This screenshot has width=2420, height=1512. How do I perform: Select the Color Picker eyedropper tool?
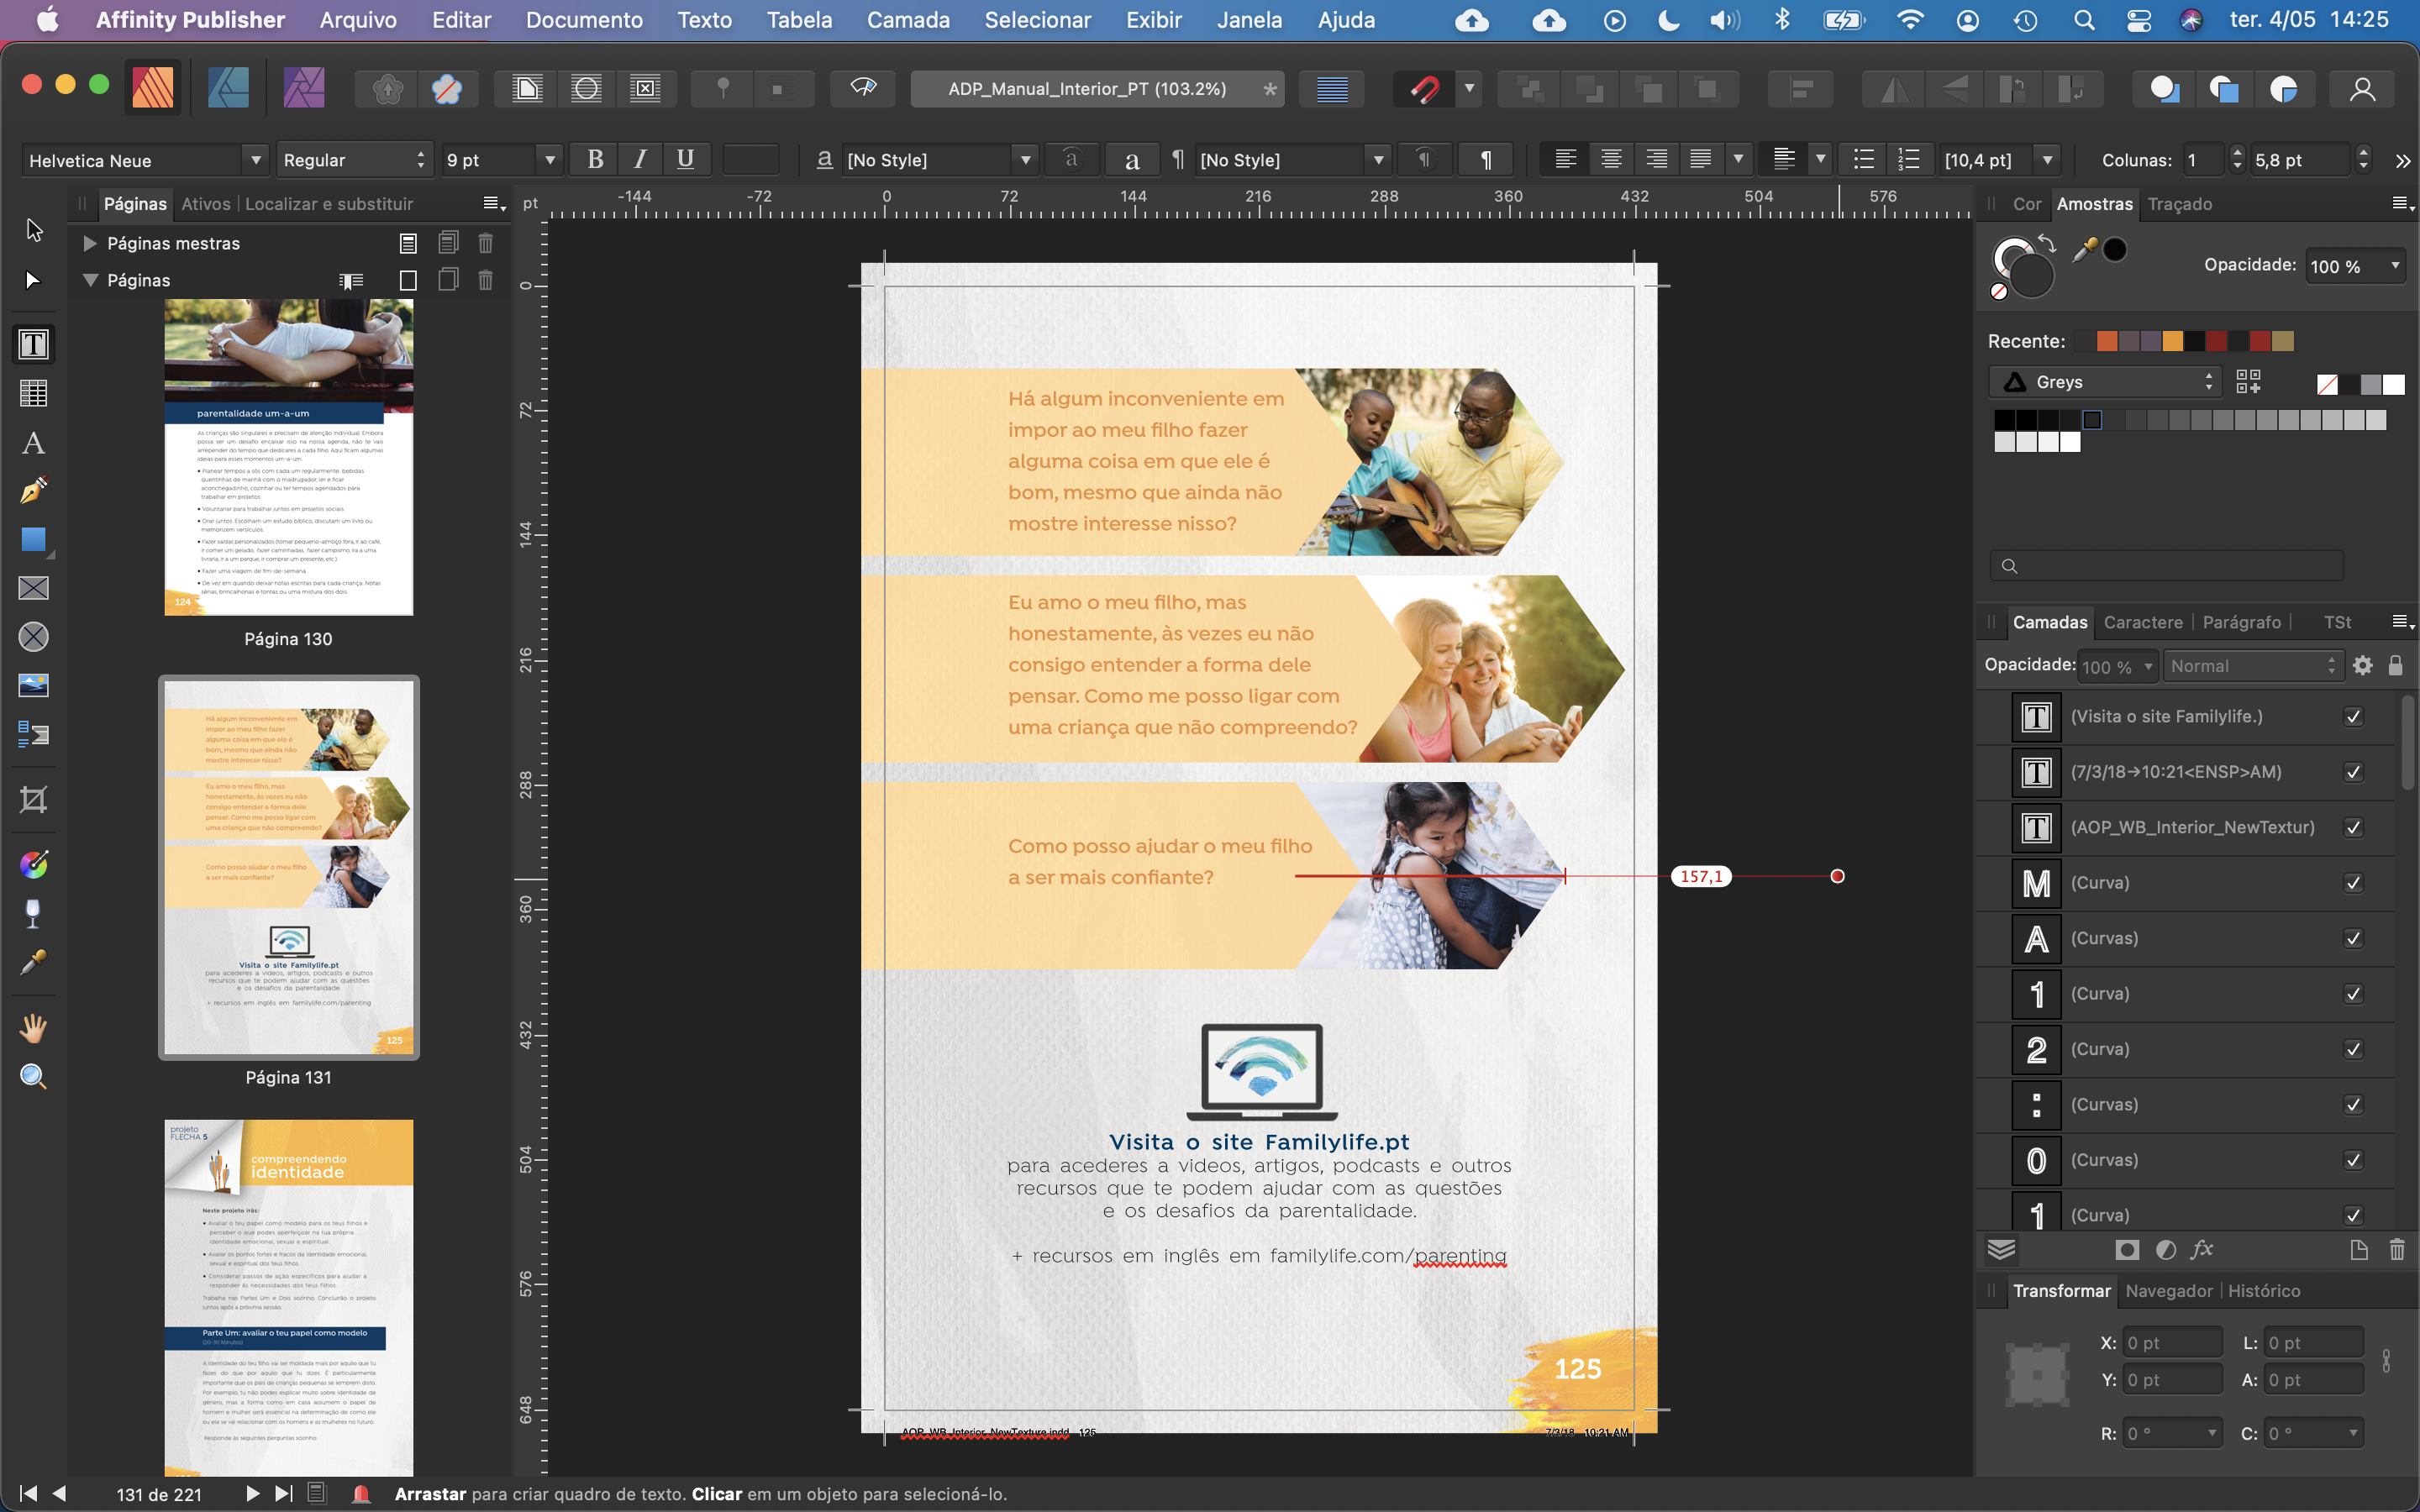tap(33, 962)
